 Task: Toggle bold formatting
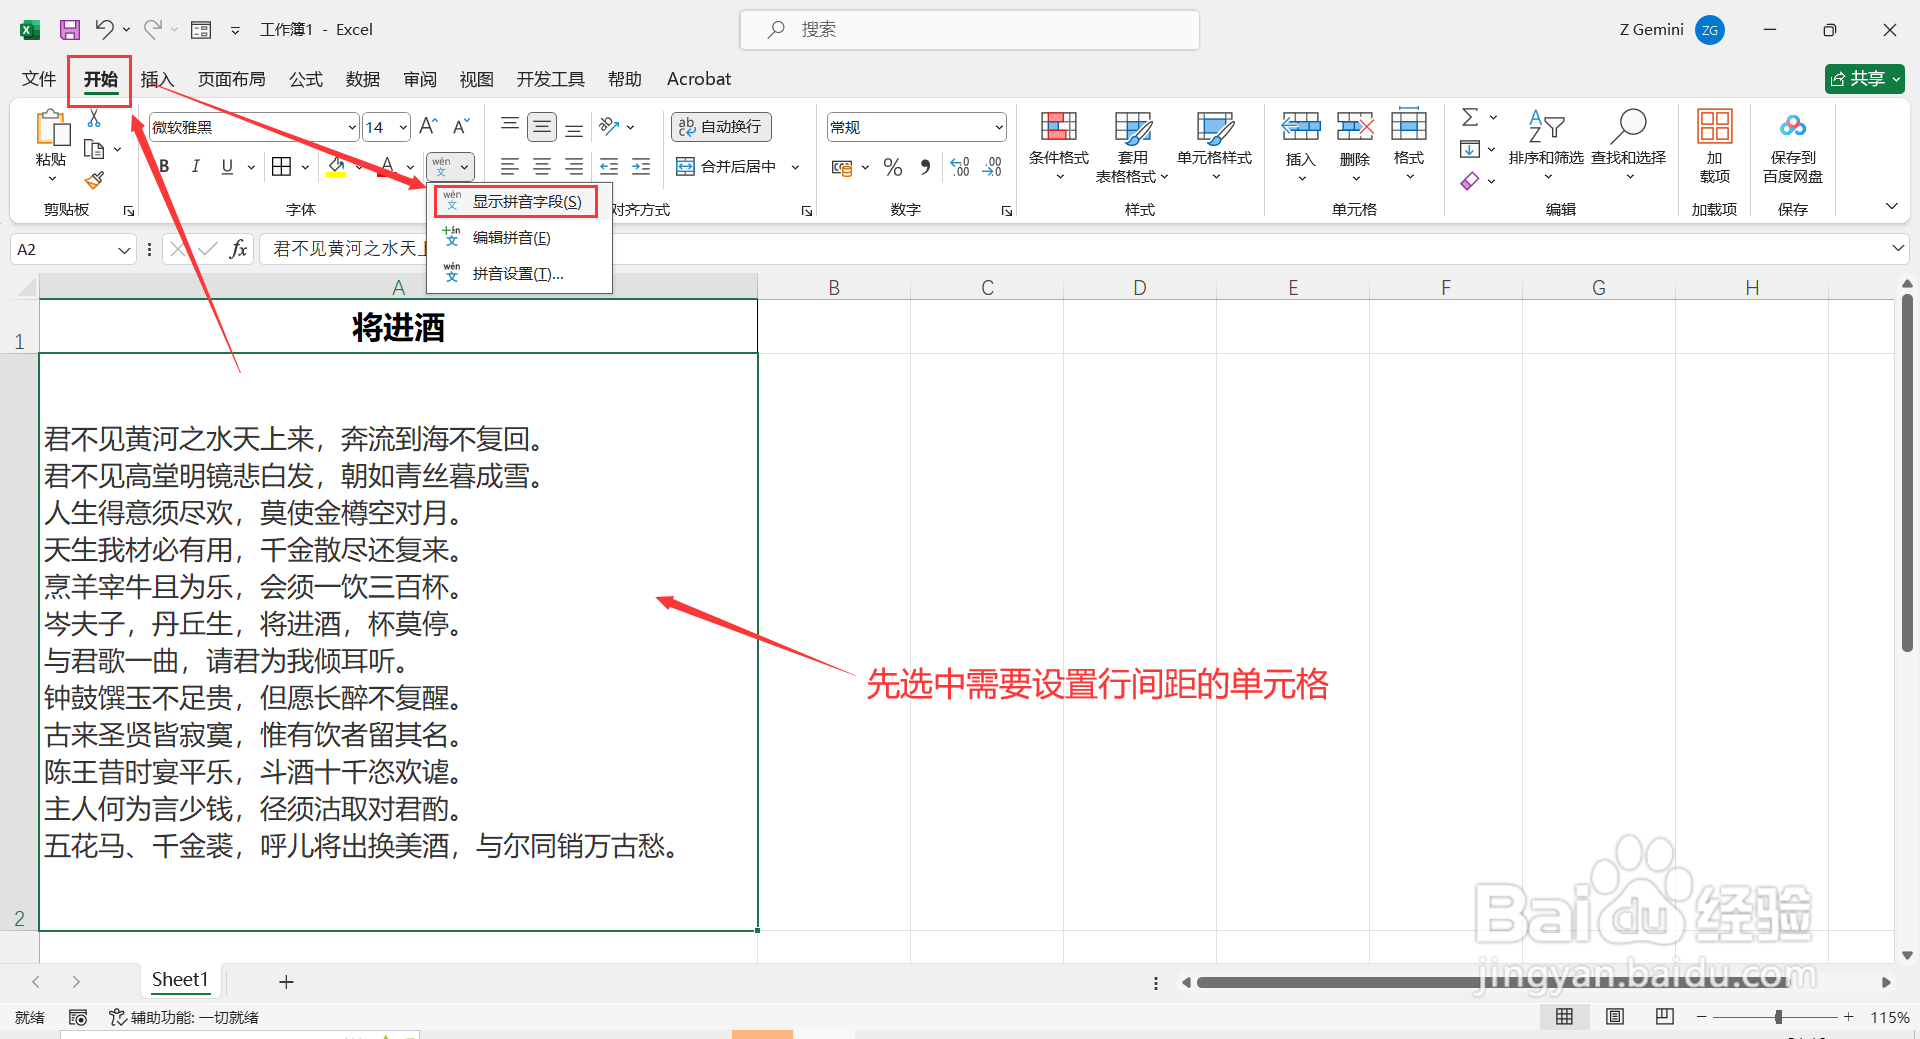click(x=163, y=166)
